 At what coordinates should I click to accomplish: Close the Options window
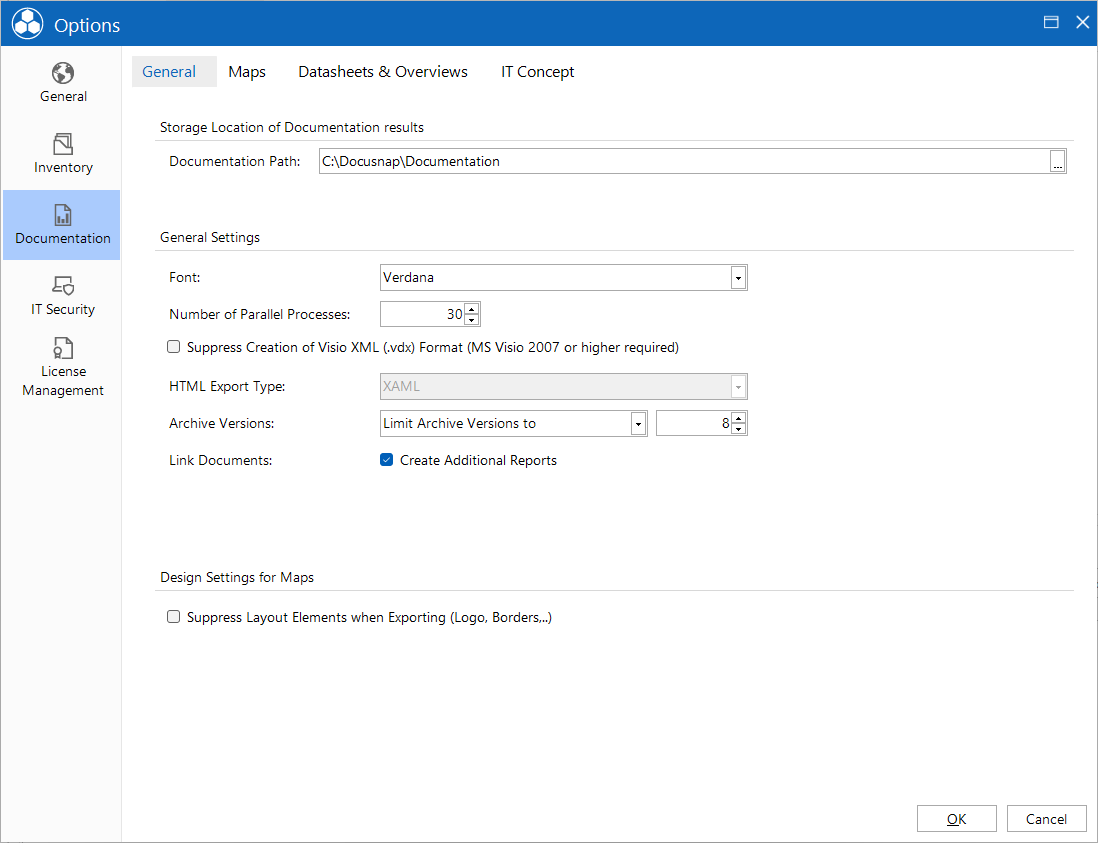click(x=1083, y=22)
